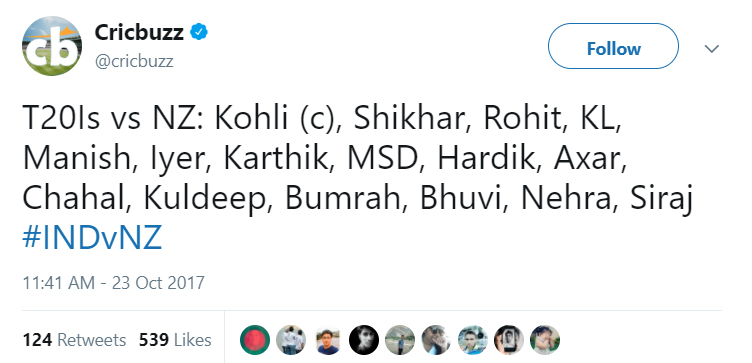Viewport: 752px width, 363px height.
Task: Open the avatar with blue-tinted selfie
Action: [x=472, y=340]
